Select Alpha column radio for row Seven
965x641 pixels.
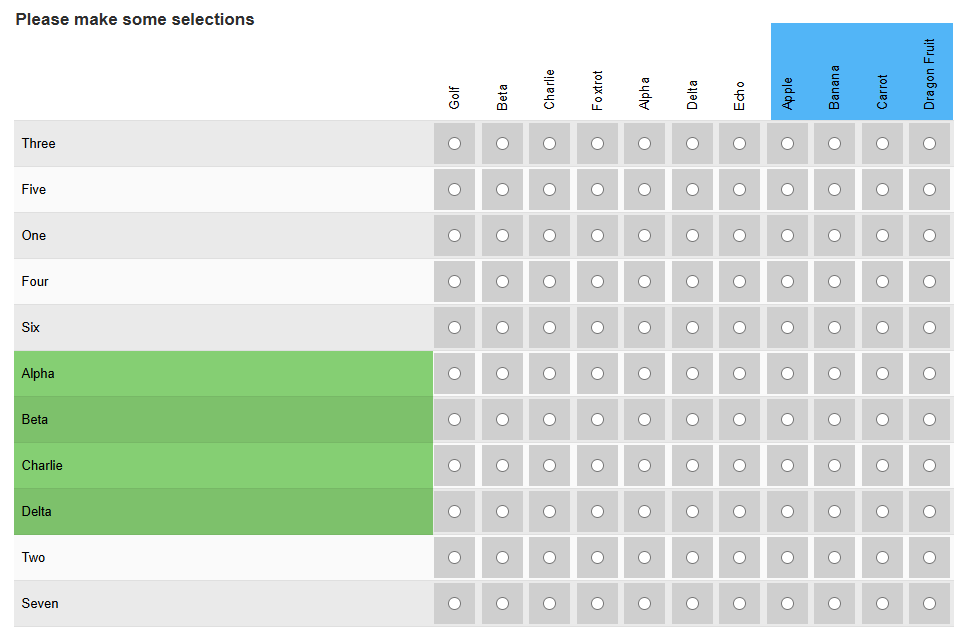point(645,604)
